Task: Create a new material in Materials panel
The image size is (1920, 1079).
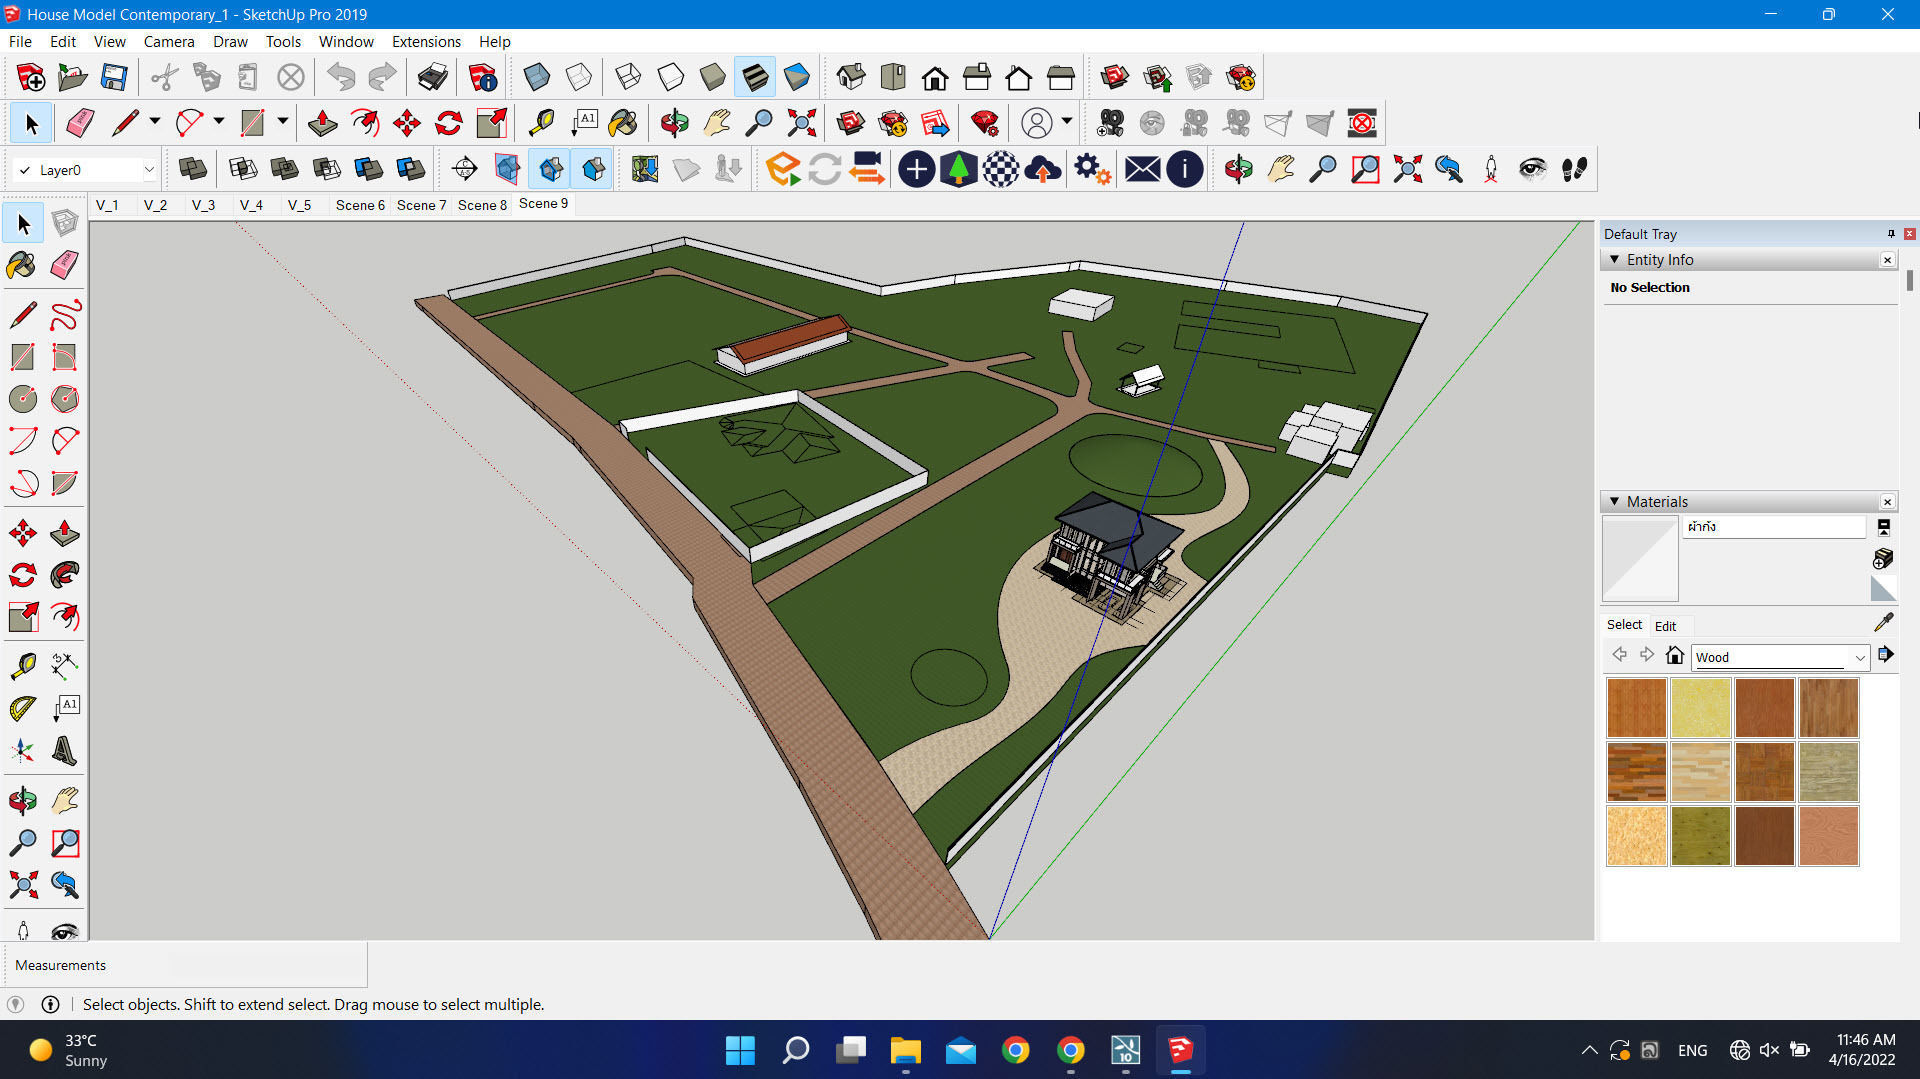Action: [x=1883, y=558]
